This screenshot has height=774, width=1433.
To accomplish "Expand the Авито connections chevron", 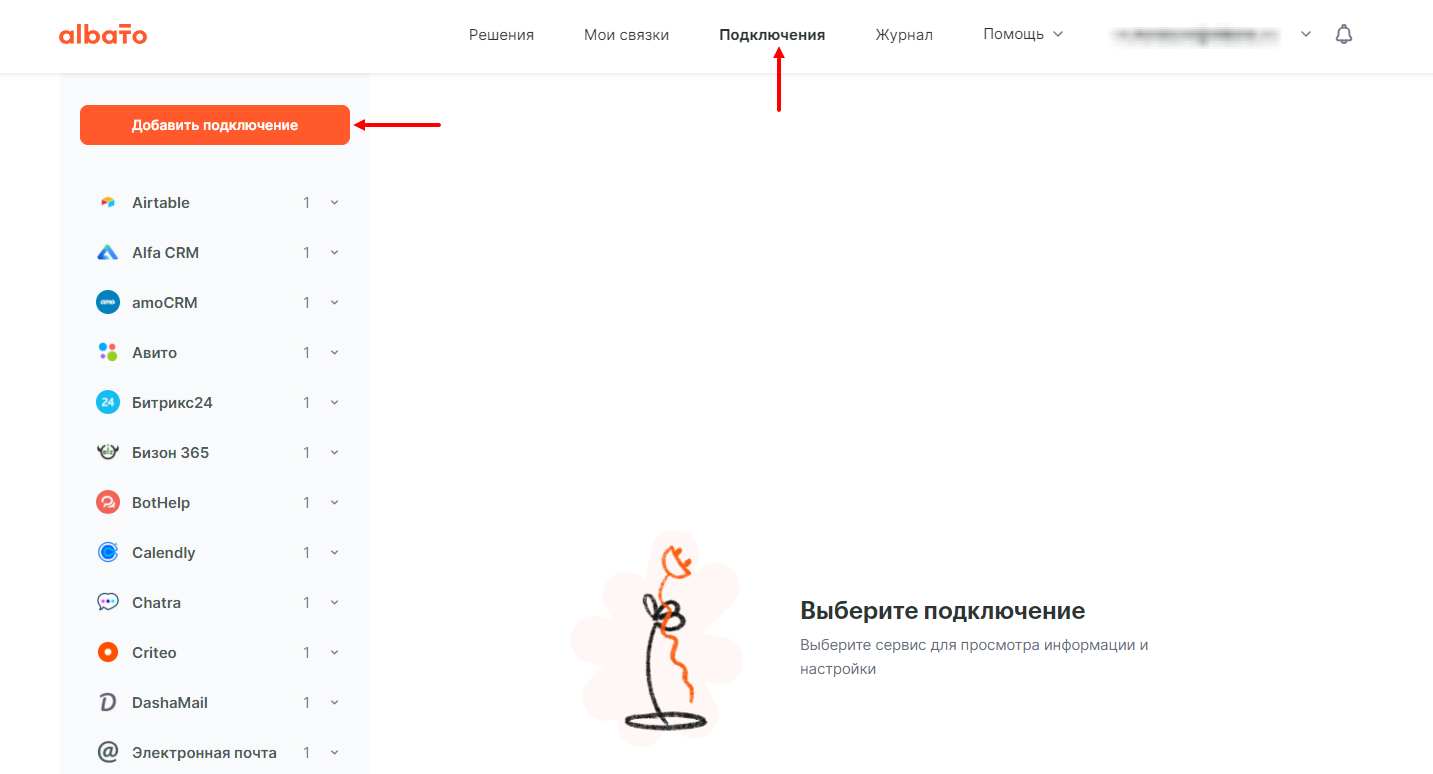I will click(x=334, y=353).
